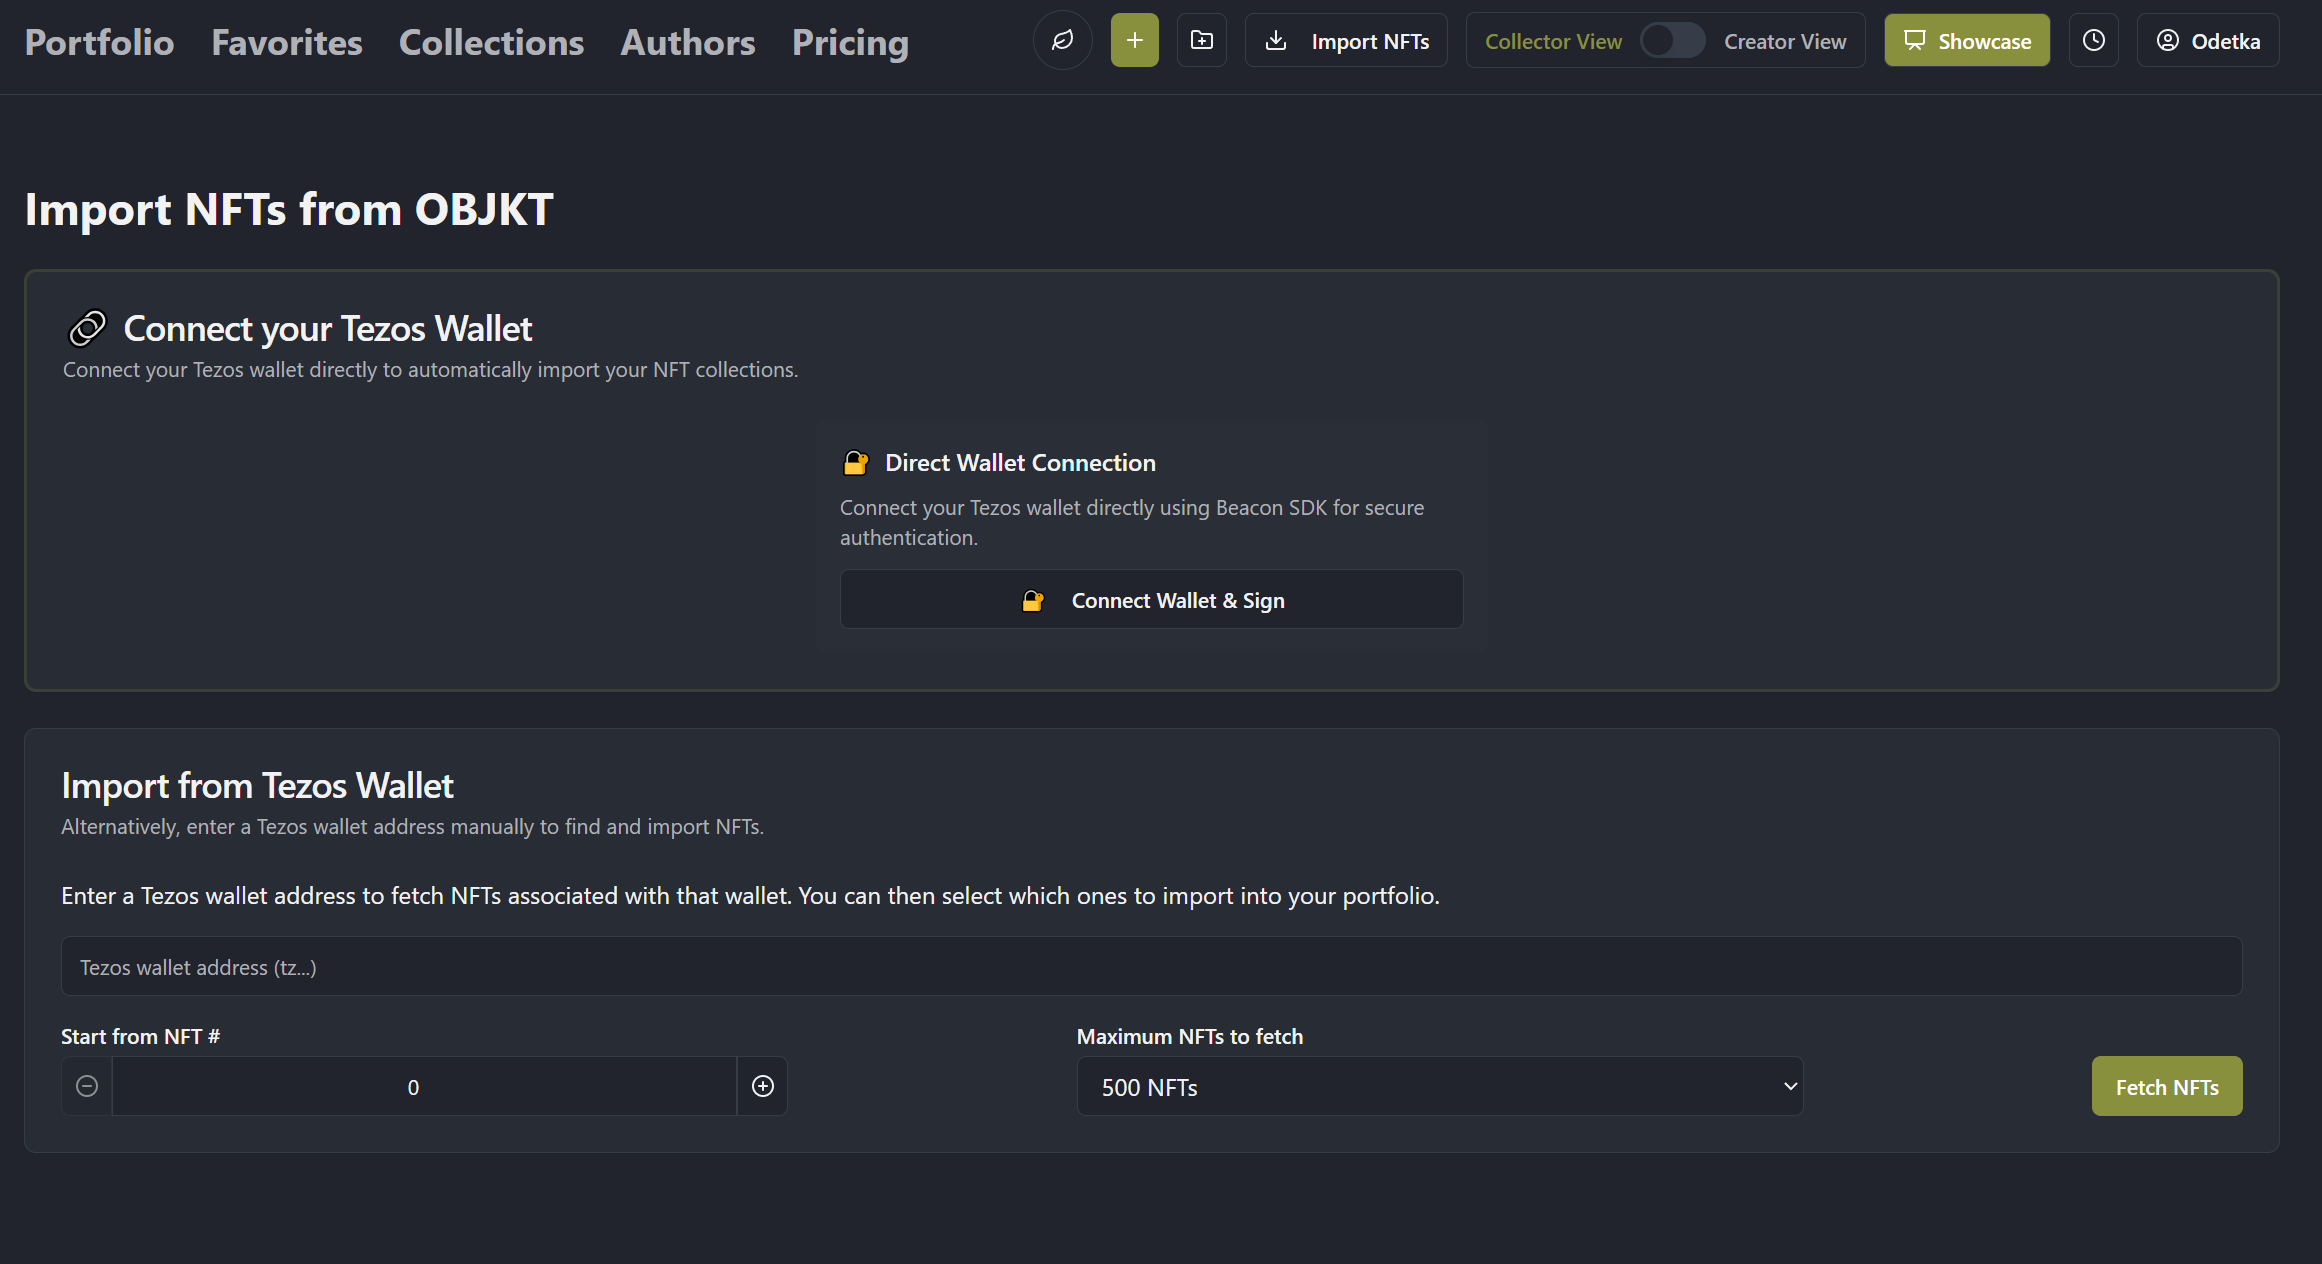Click the add folder icon button

1201,41
